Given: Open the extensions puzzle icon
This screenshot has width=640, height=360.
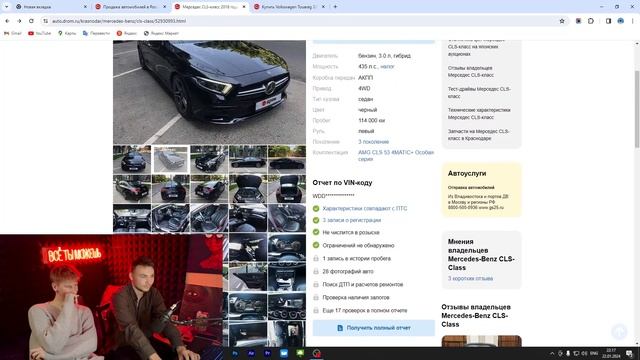Looking at the screenshot, I should (591, 21).
